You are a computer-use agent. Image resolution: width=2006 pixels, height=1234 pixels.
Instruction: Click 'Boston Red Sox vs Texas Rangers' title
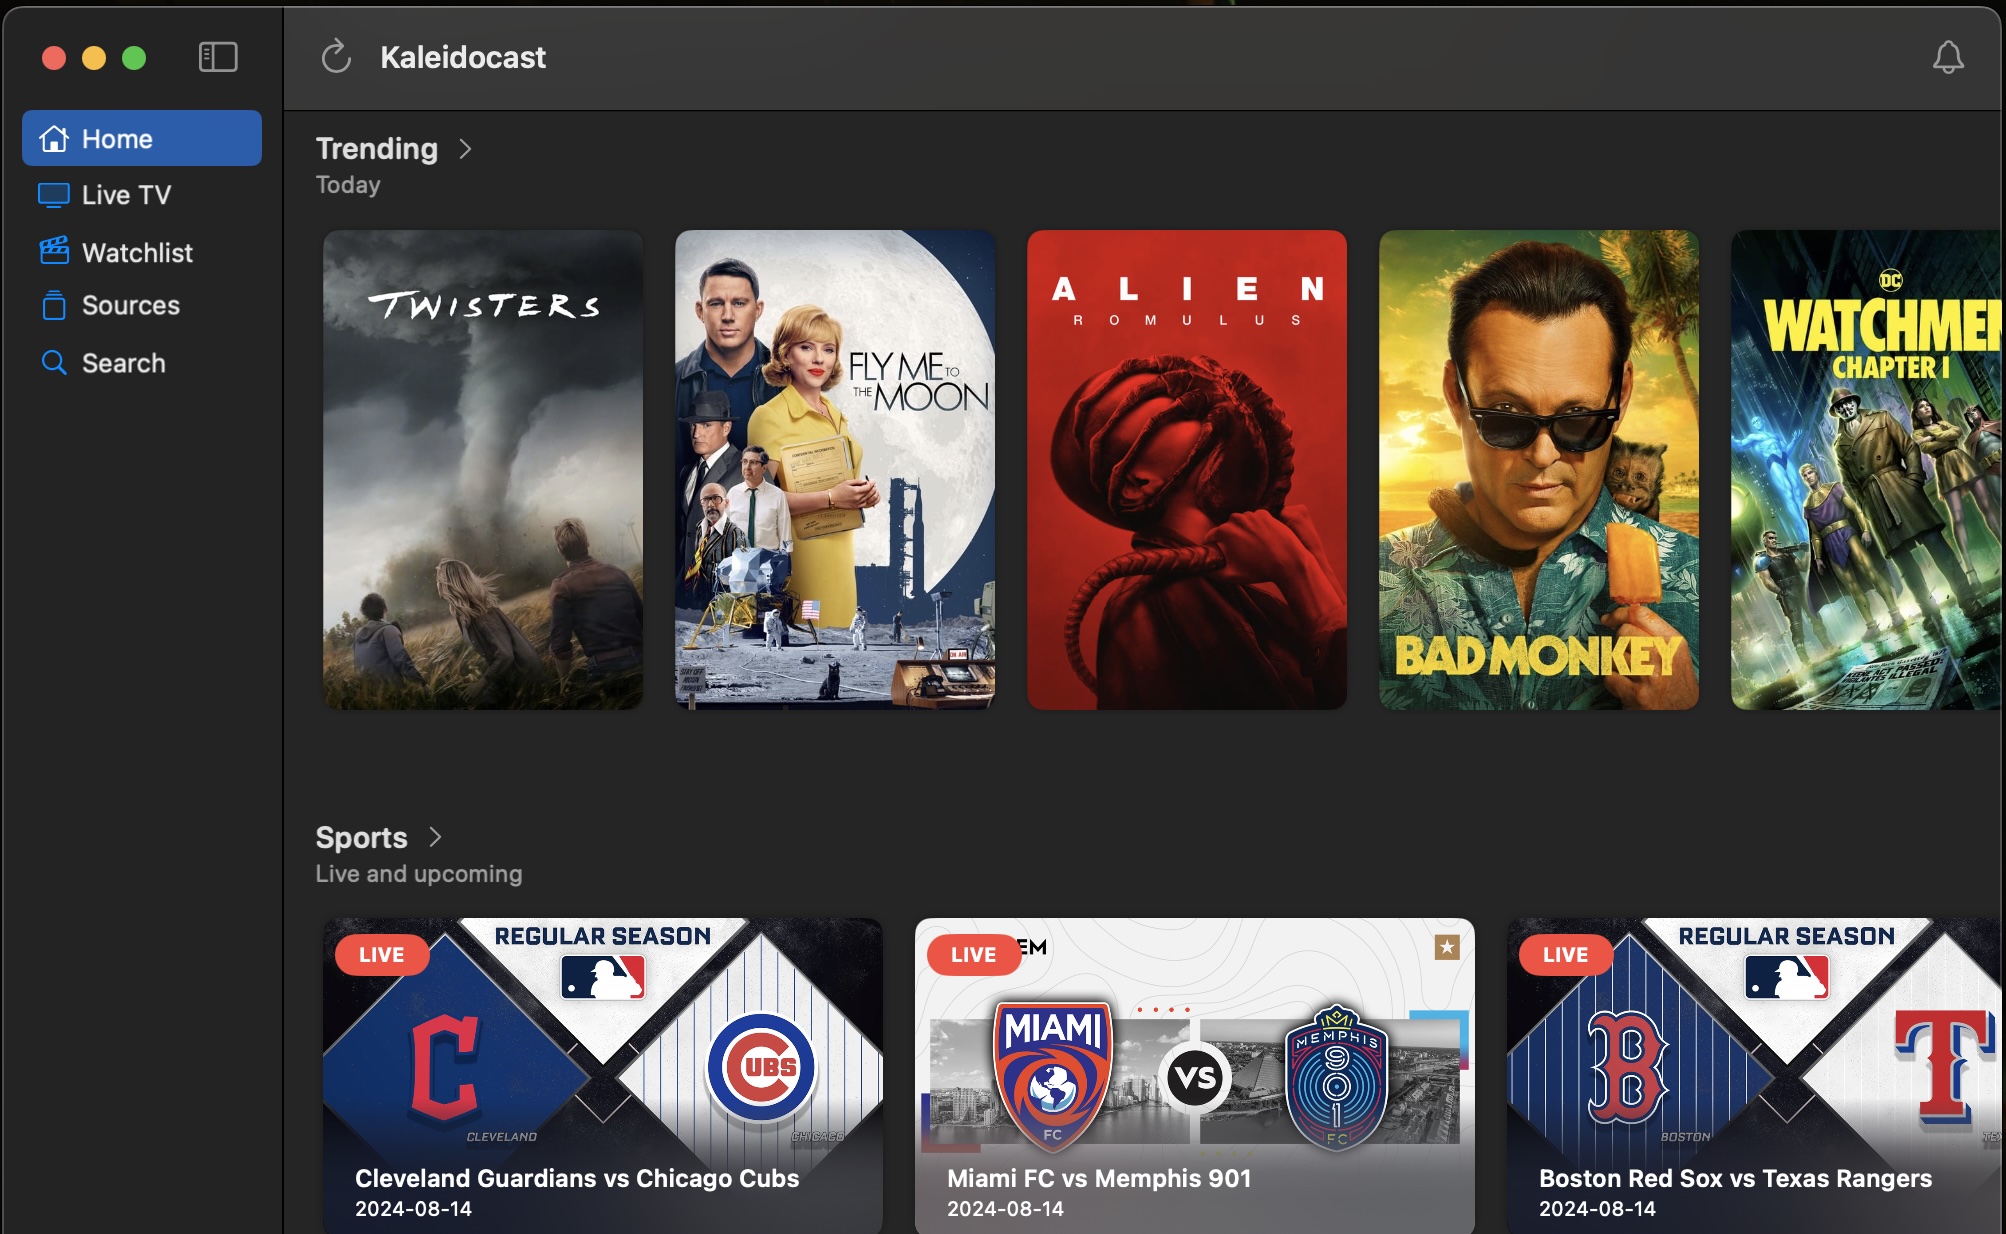[1735, 1178]
